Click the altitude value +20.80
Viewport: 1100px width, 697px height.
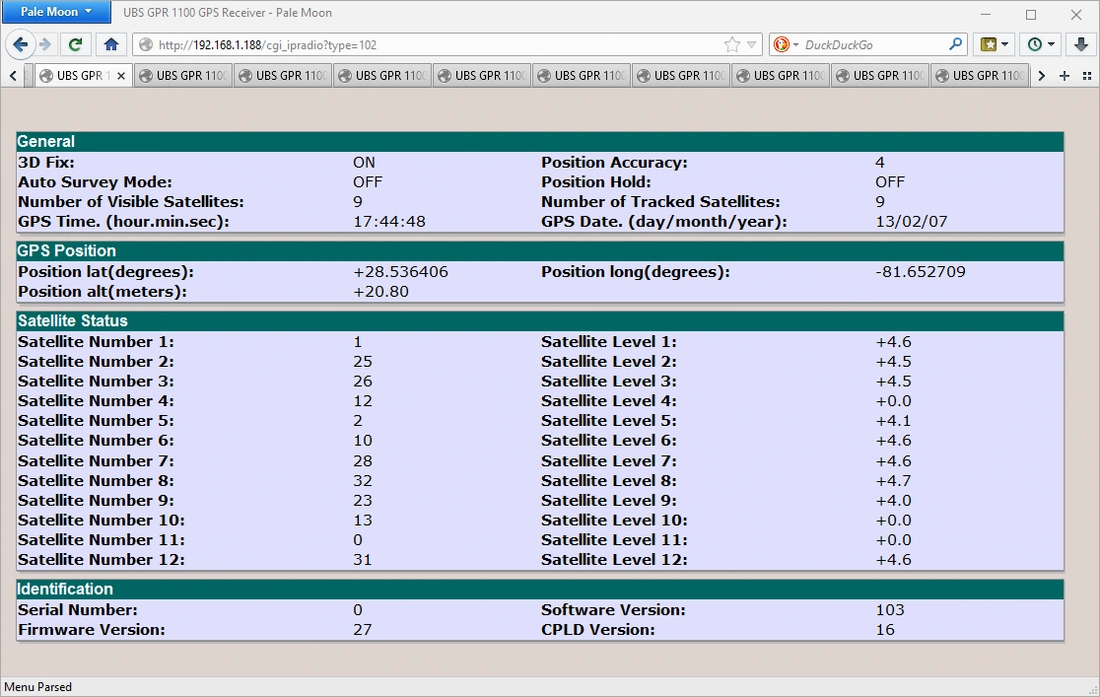pyautogui.click(x=381, y=291)
